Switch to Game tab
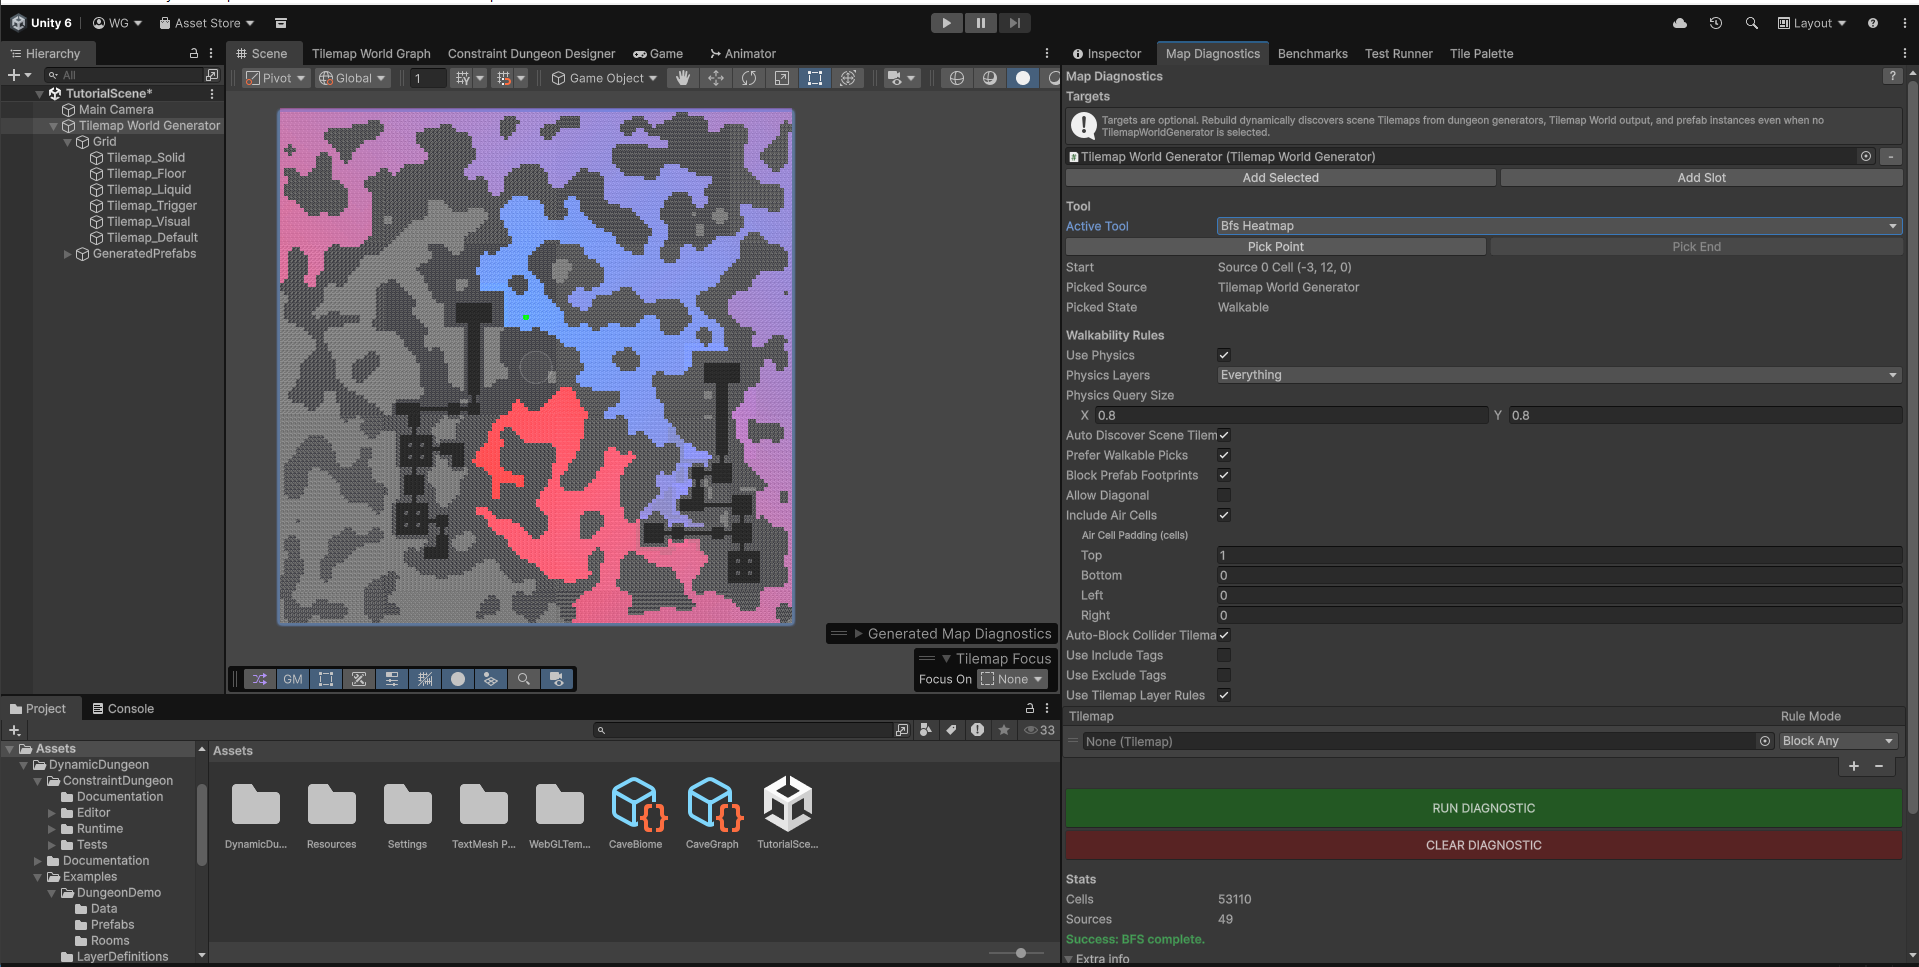The image size is (1919, 967). [x=658, y=54]
